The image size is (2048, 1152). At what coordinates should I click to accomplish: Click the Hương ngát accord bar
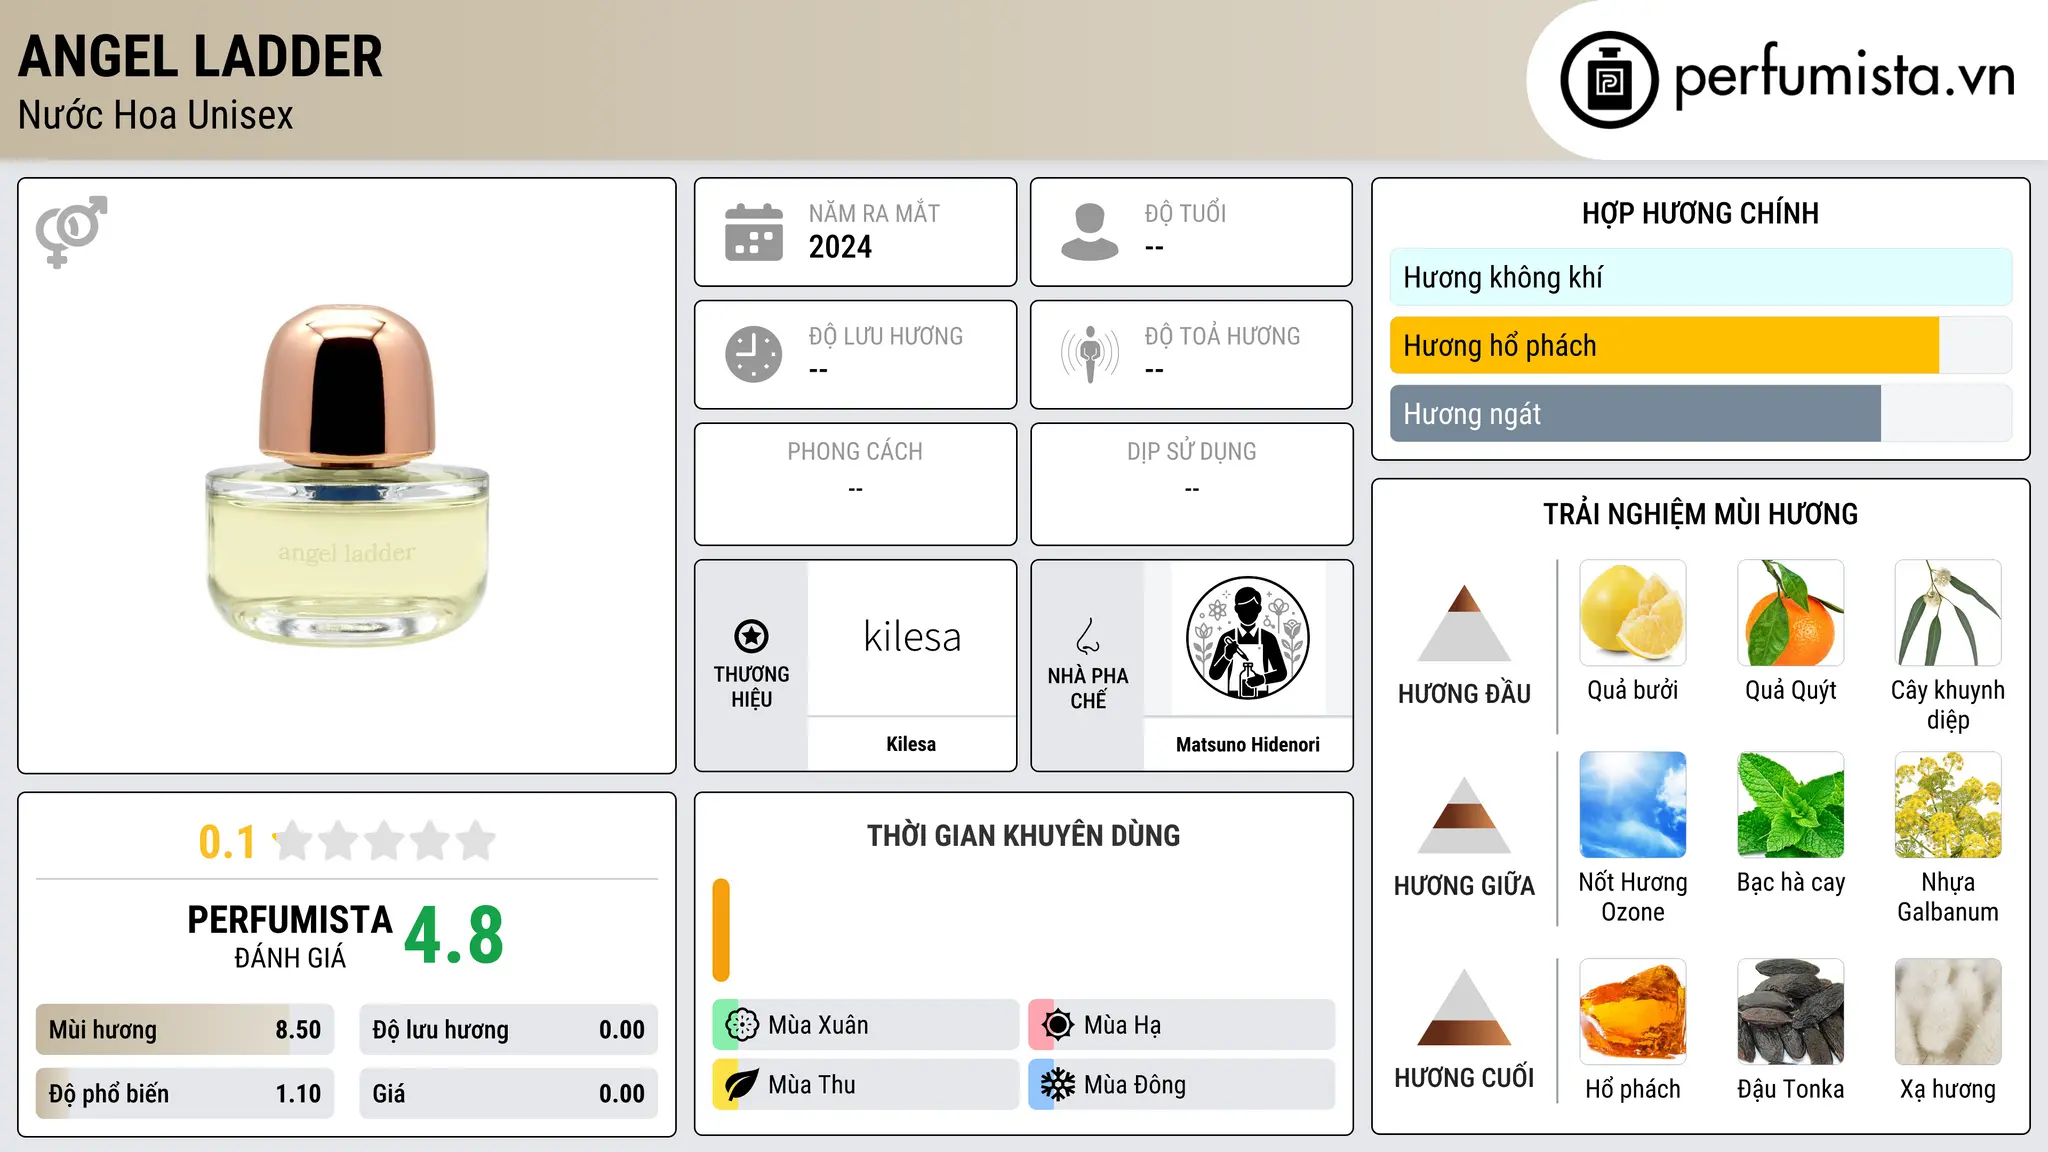1701,413
